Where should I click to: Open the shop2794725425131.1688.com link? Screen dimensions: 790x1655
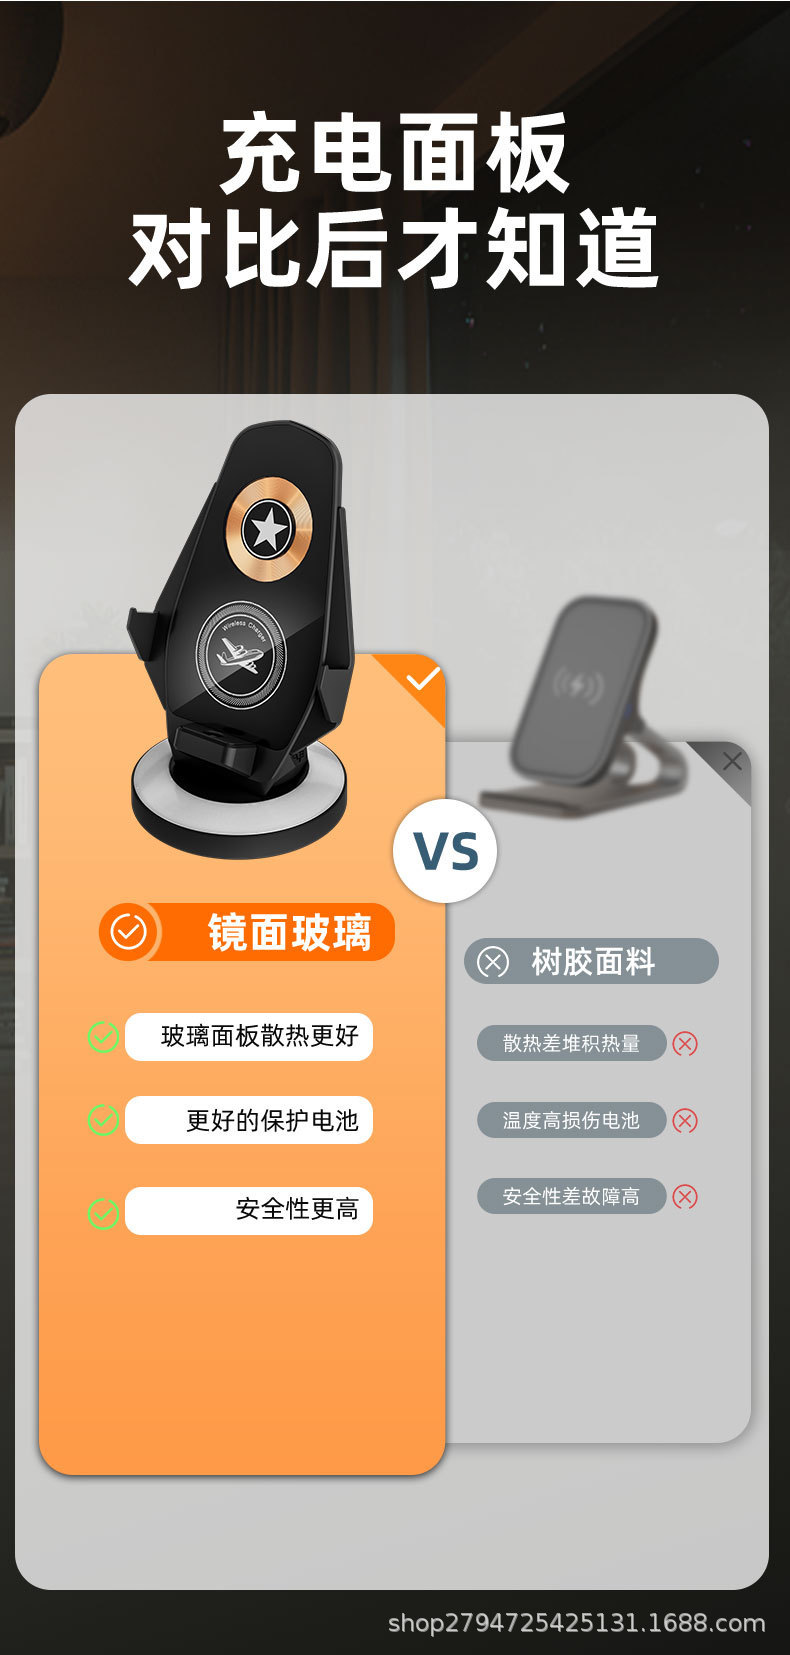(x=576, y=1623)
